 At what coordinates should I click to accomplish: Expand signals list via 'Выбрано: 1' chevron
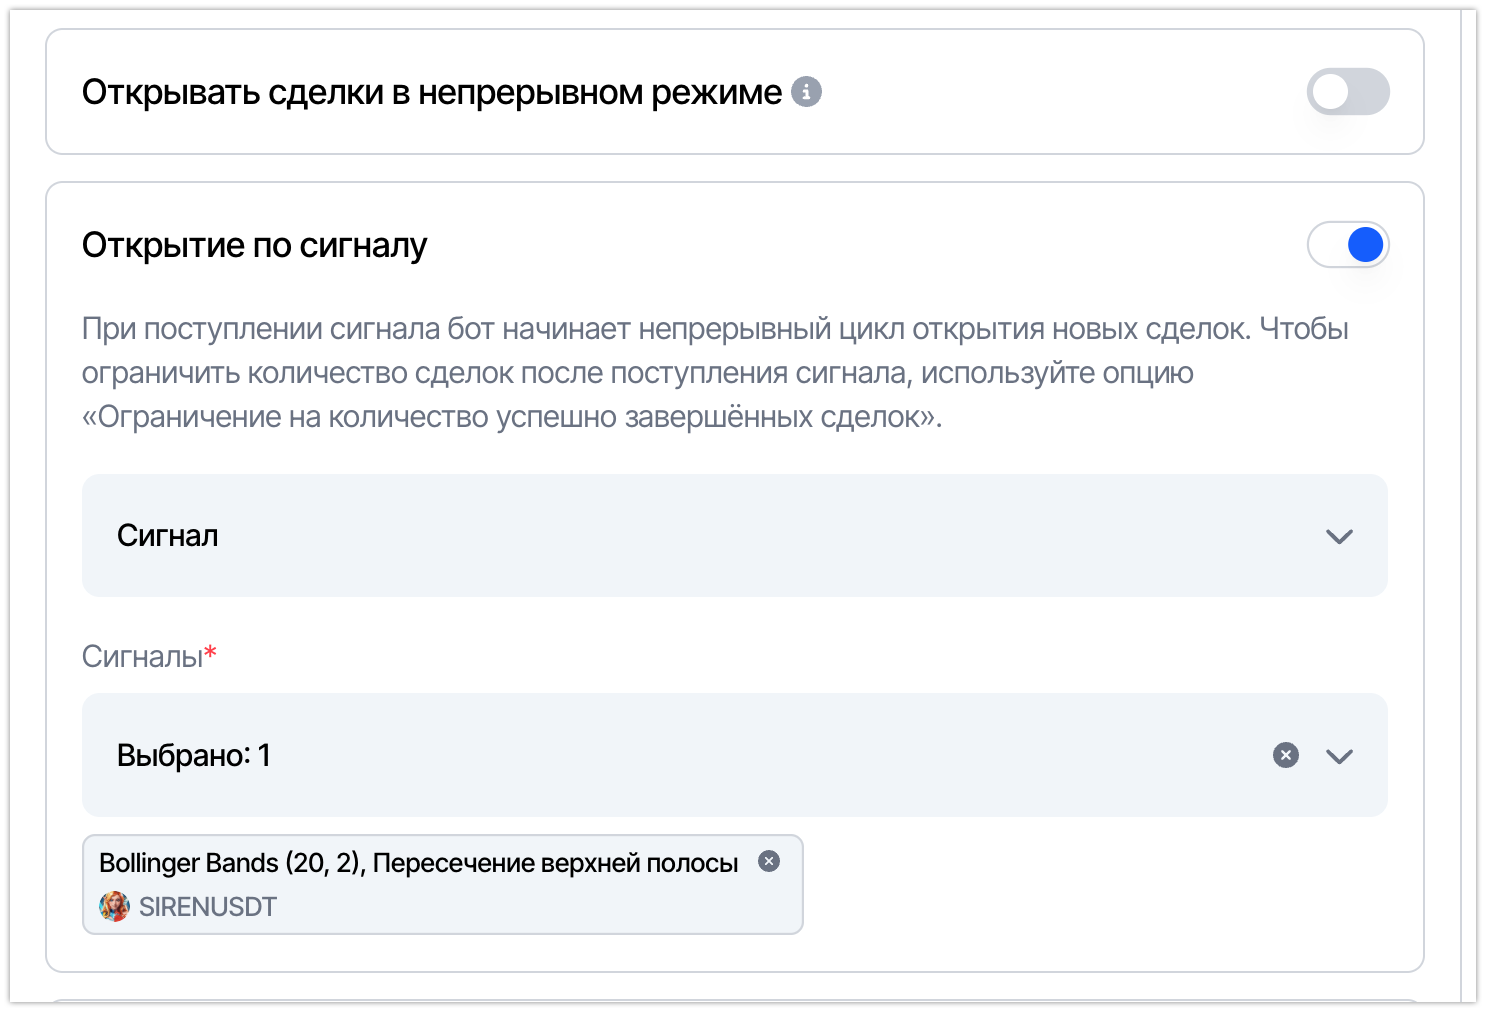[1339, 756]
